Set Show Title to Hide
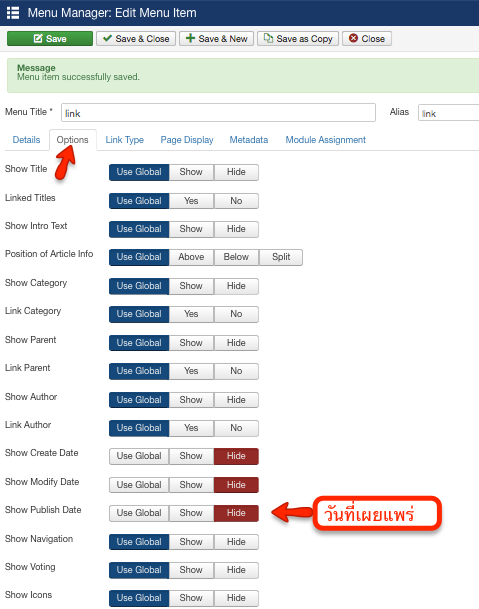The height and width of the screenshot is (609, 479). point(236,172)
